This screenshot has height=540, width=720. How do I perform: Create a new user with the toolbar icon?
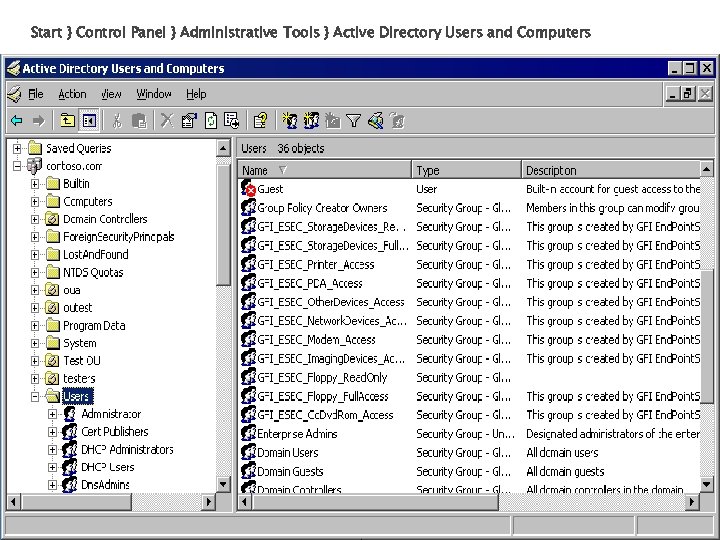(289, 120)
